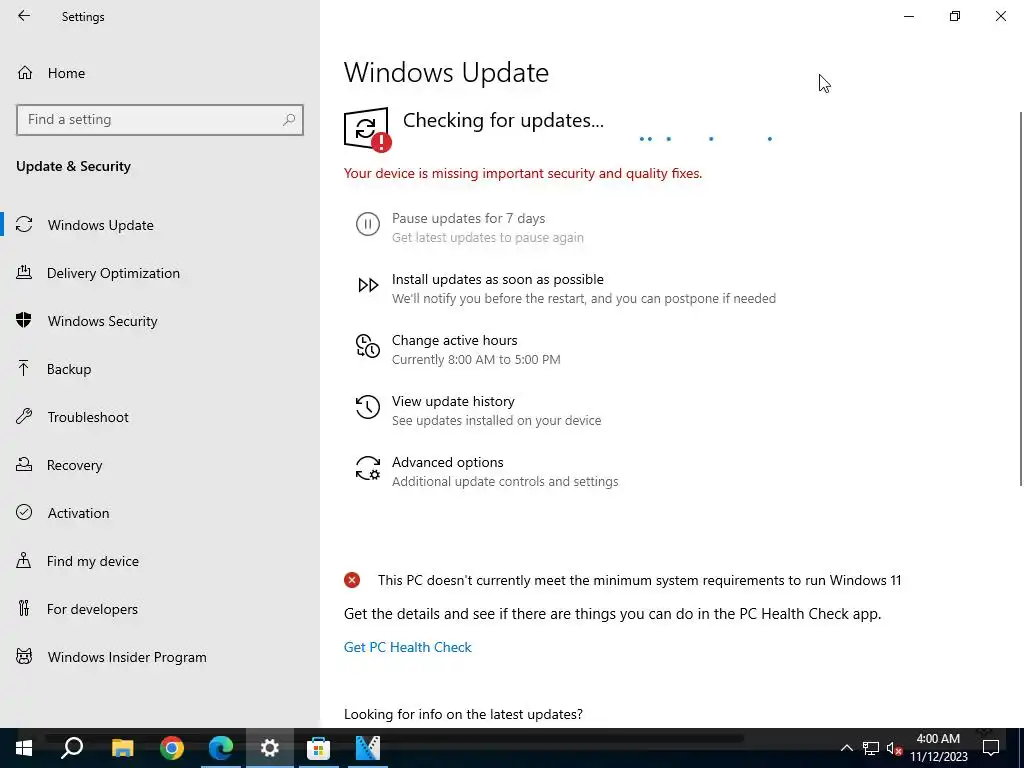
Task: Open the Recovery label in sidebar
Action: click(x=74, y=465)
